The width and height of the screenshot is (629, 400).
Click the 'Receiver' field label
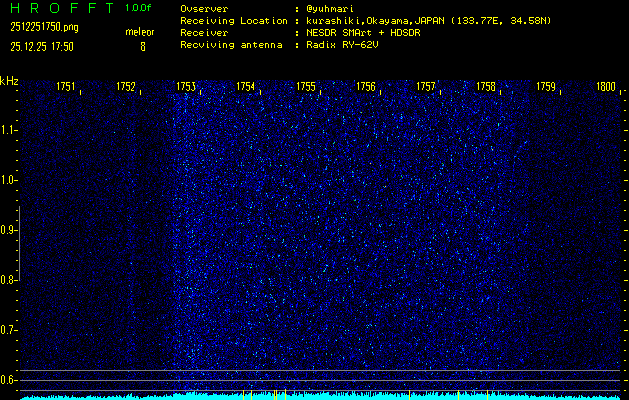click(x=204, y=33)
